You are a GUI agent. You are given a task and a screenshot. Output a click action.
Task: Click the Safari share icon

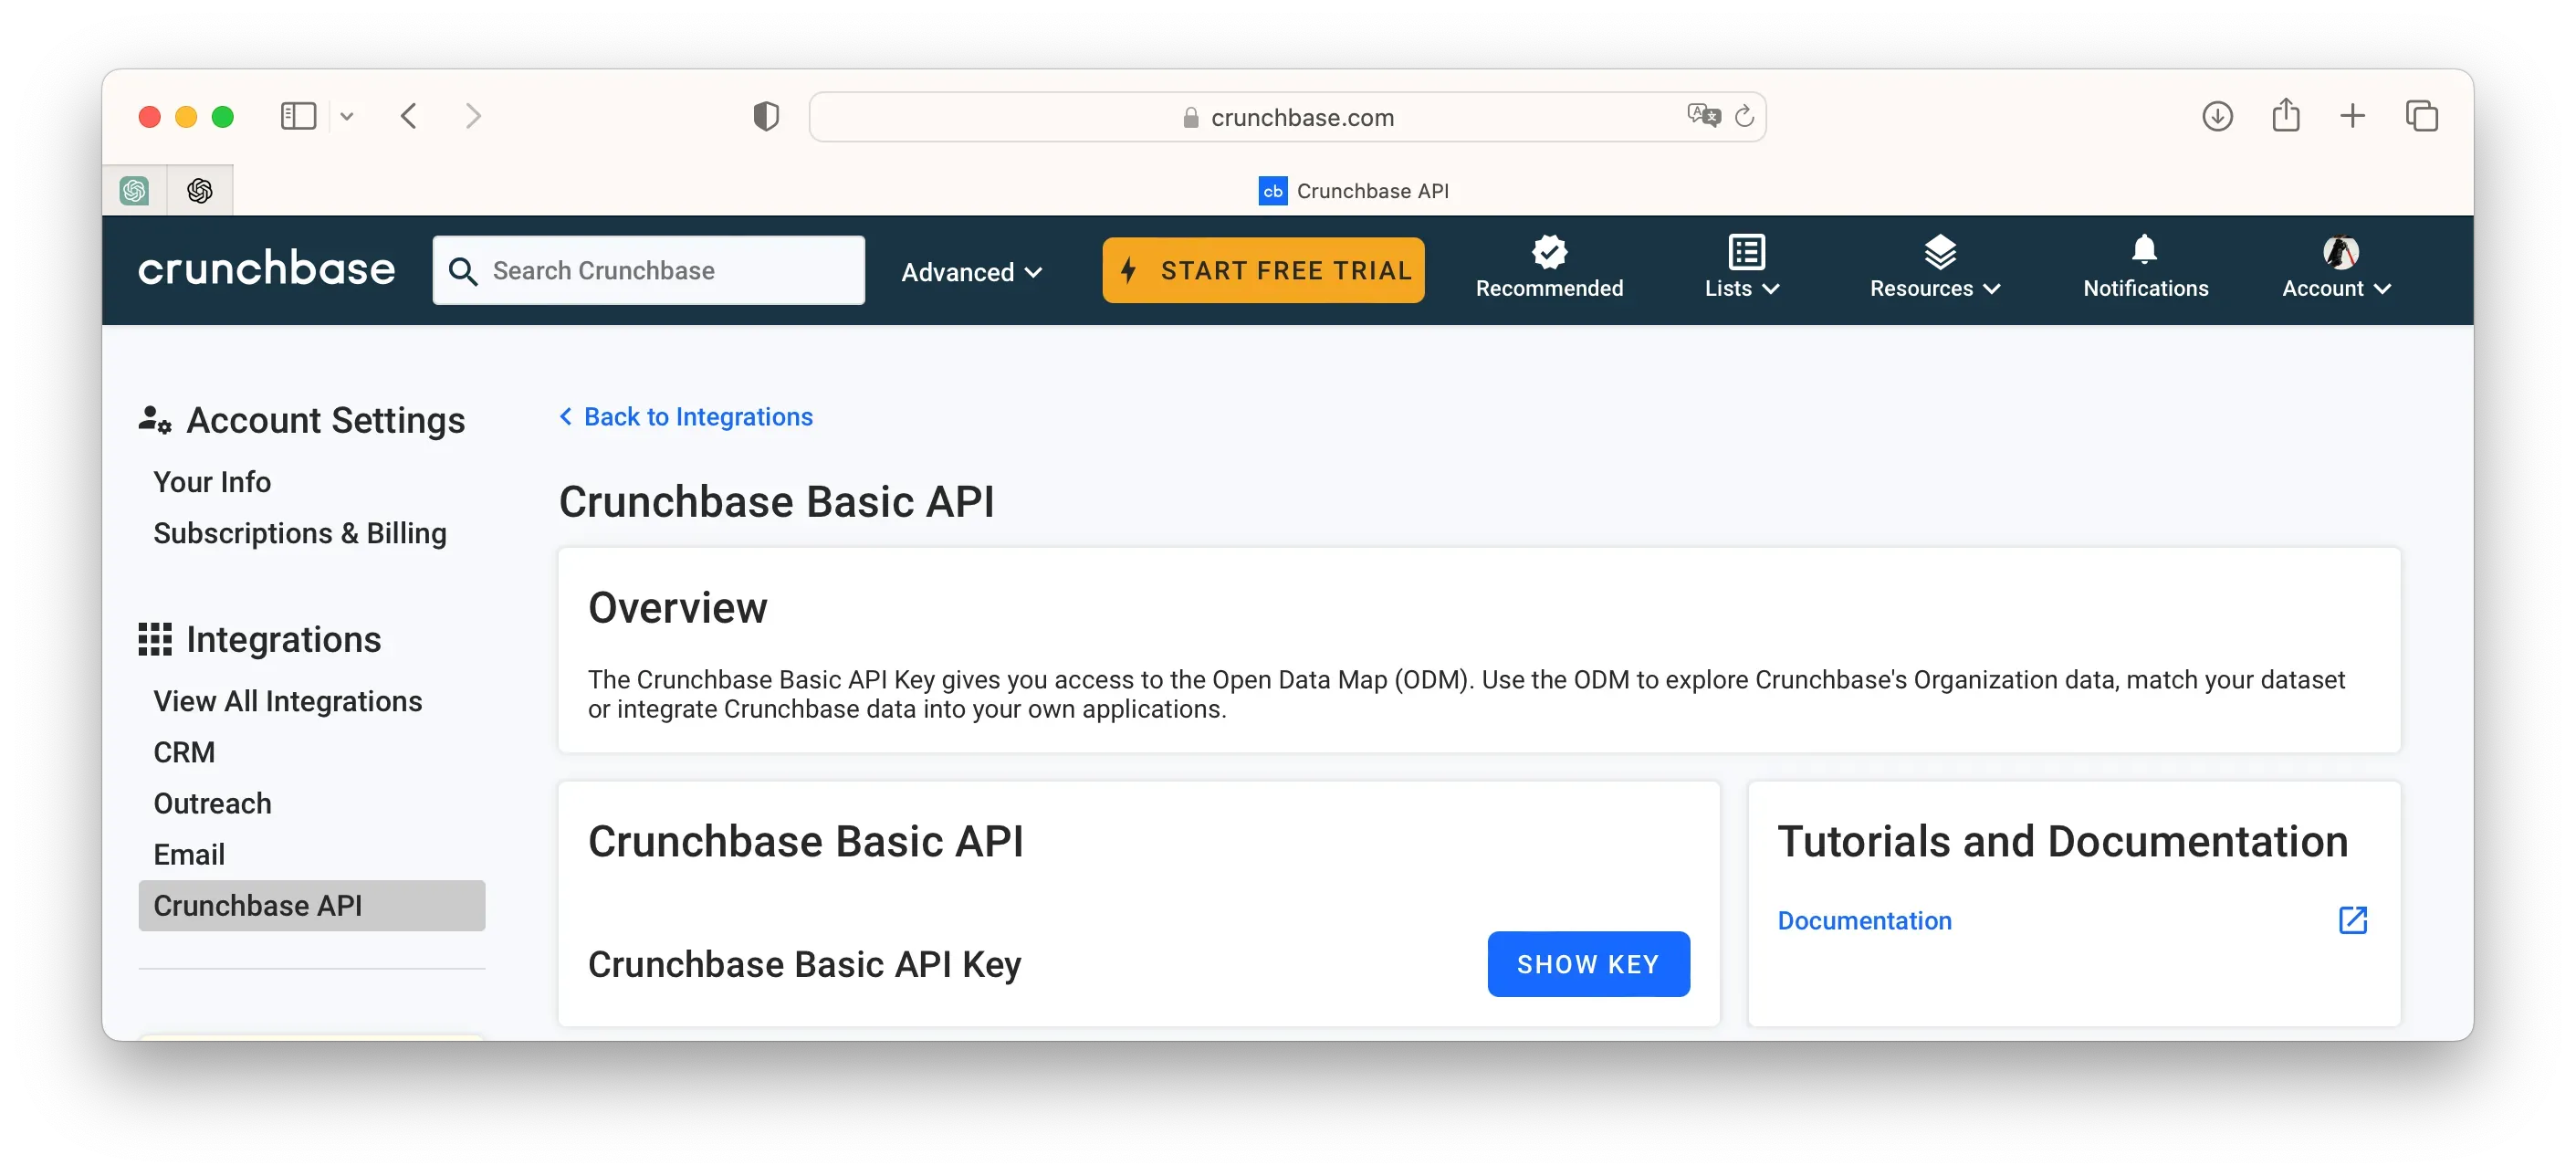point(2287,116)
